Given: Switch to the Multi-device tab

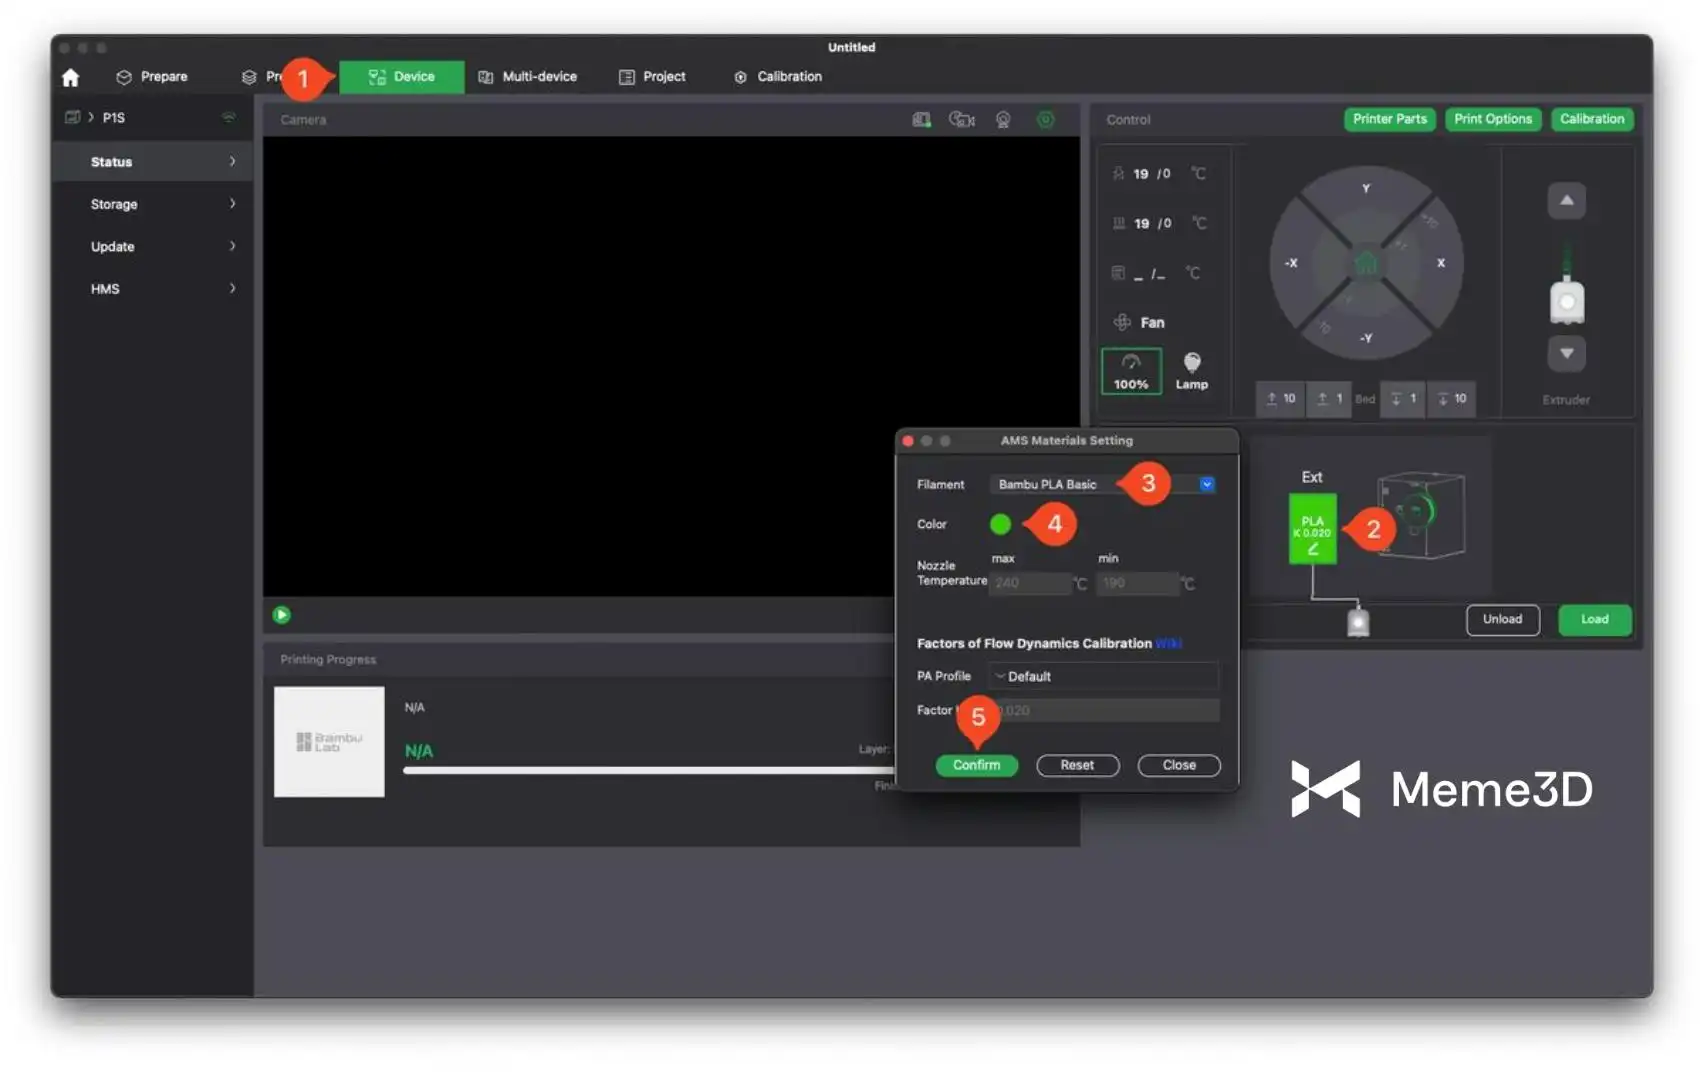Looking at the screenshot, I should tap(528, 77).
